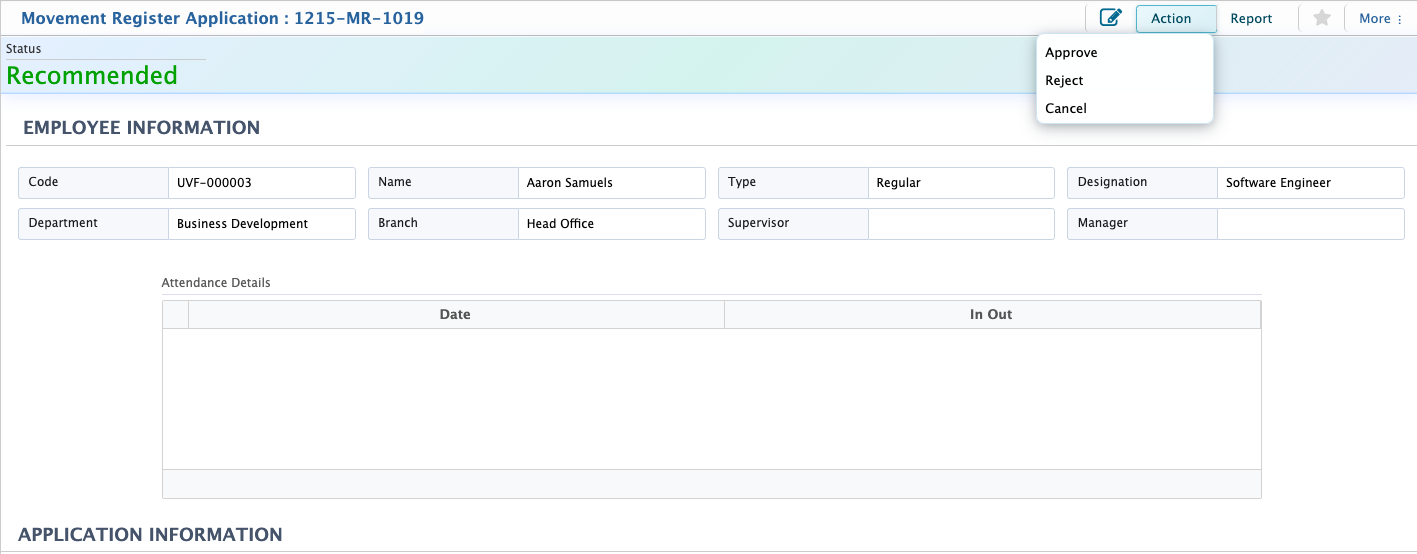Click the edit pencil icon
Screen dimensions: 1417x554
(1110, 18)
